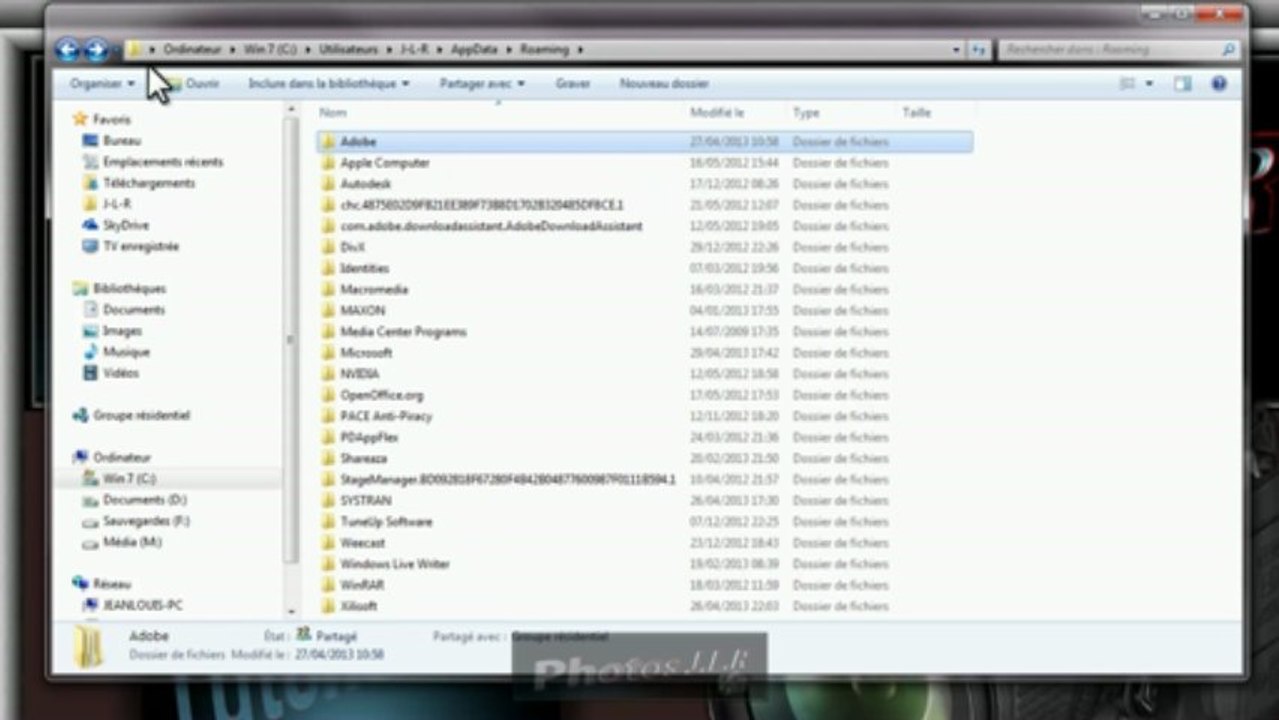1279x720 pixels.
Task: Open Bureau in the Favoris list
Action: 121,141
